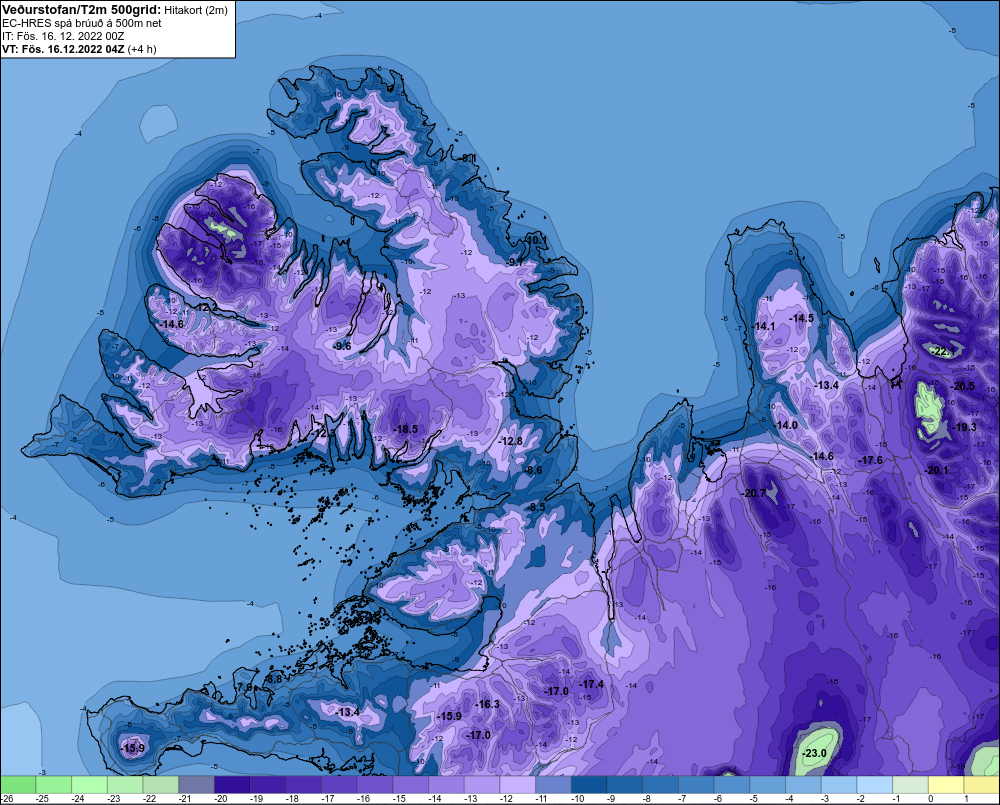Screen dimensions: 1000x805
Task: Click the -14.1 temperature reading
Action: (x=763, y=326)
